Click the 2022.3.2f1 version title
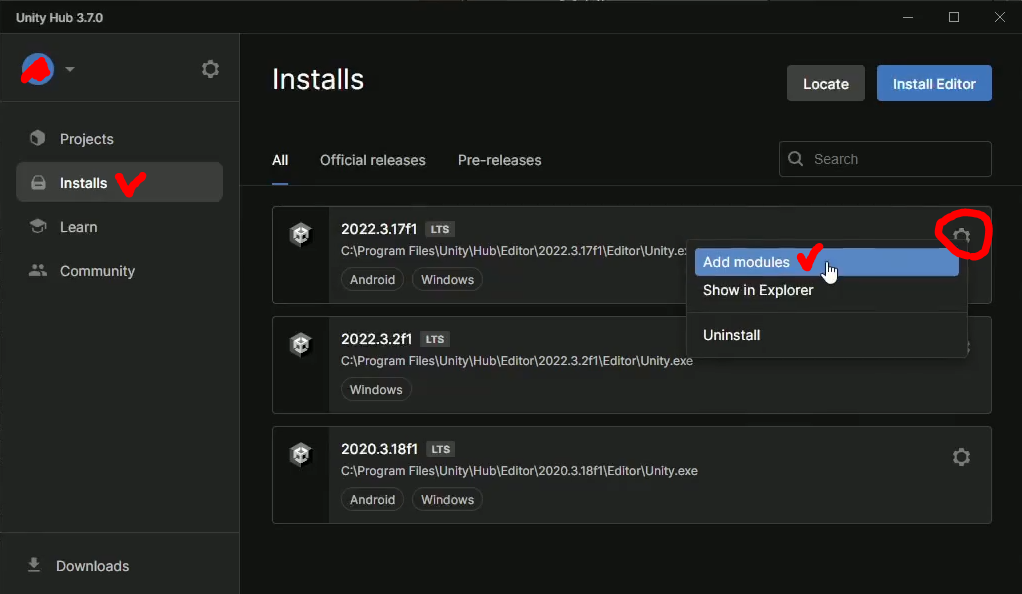 coord(376,339)
